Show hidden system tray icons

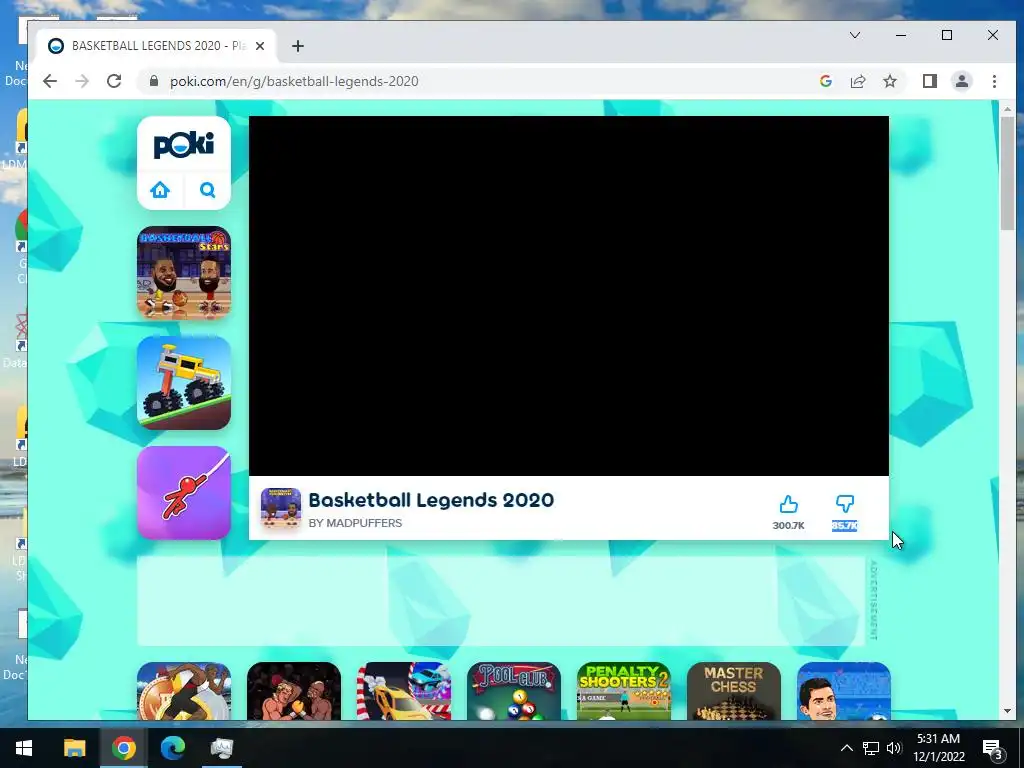pos(846,748)
